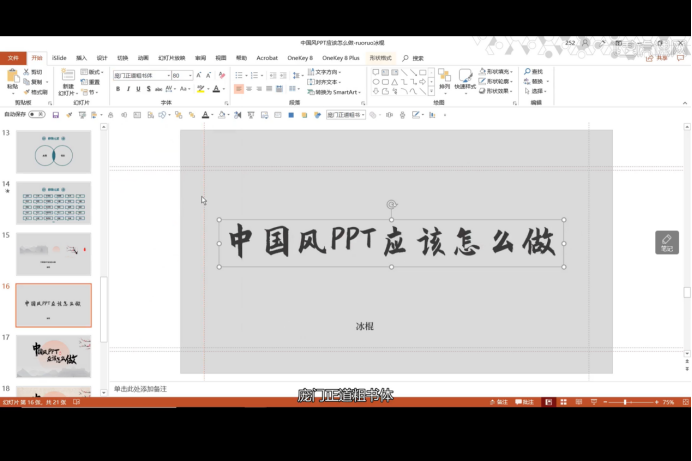
Task: Toggle Italic formatting
Action: [128, 89]
